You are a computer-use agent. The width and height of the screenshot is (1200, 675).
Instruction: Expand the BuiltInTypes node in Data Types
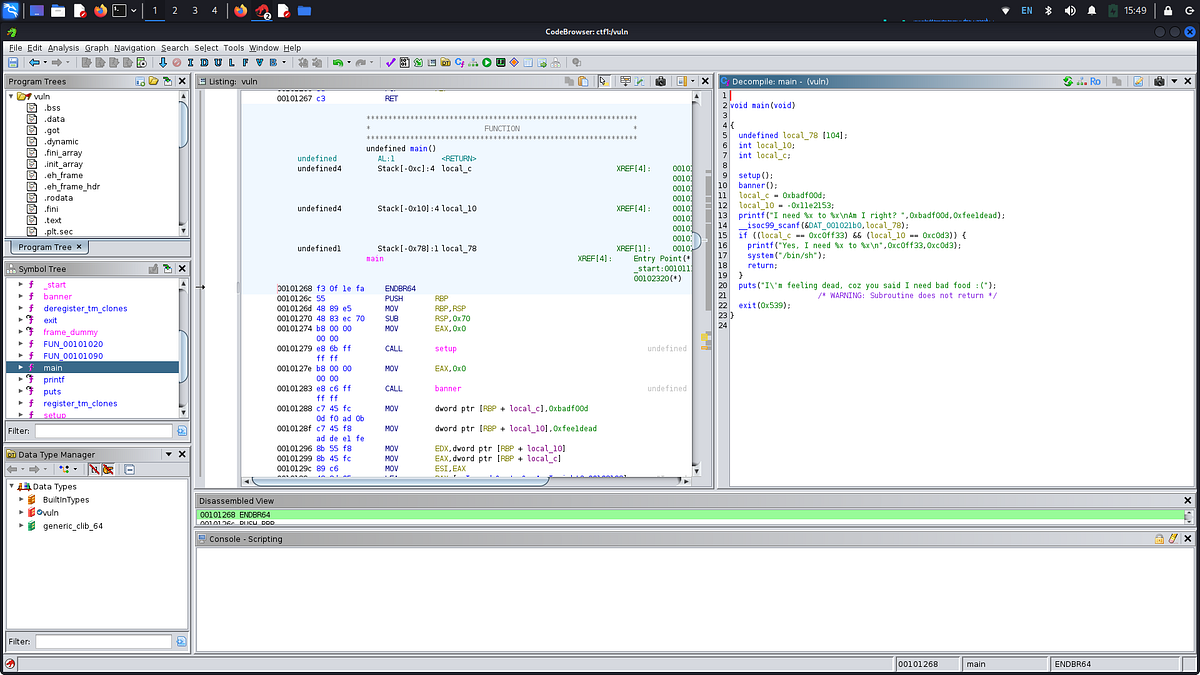click(21, 499)
